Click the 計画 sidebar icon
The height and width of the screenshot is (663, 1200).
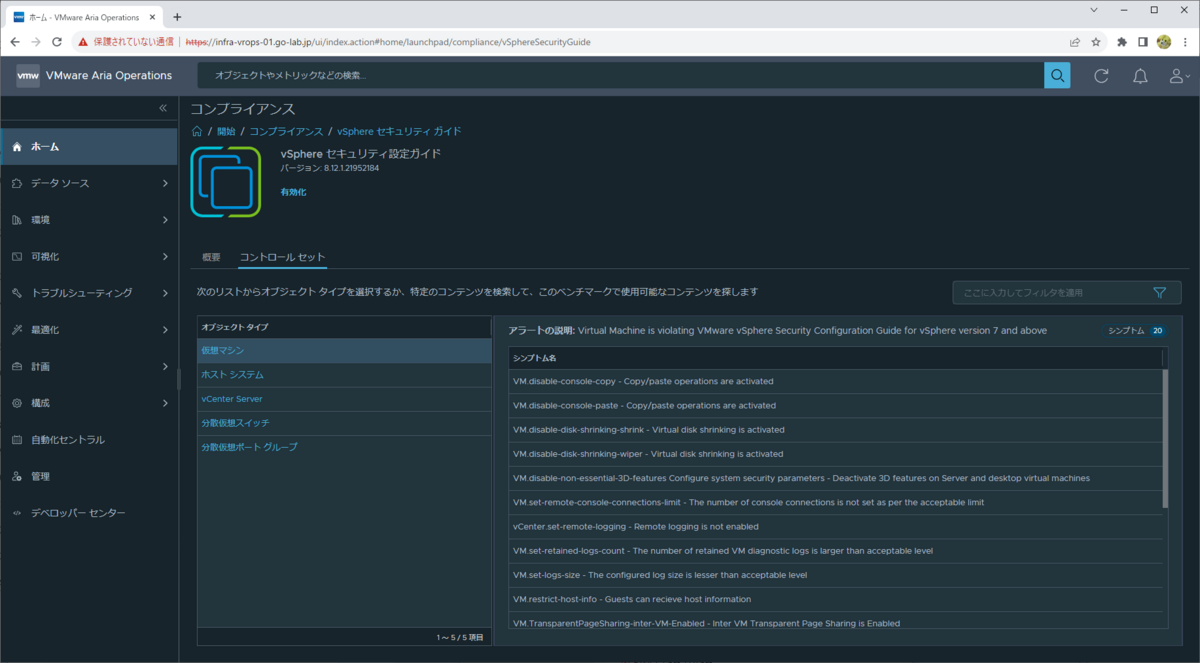click(16, 366)
